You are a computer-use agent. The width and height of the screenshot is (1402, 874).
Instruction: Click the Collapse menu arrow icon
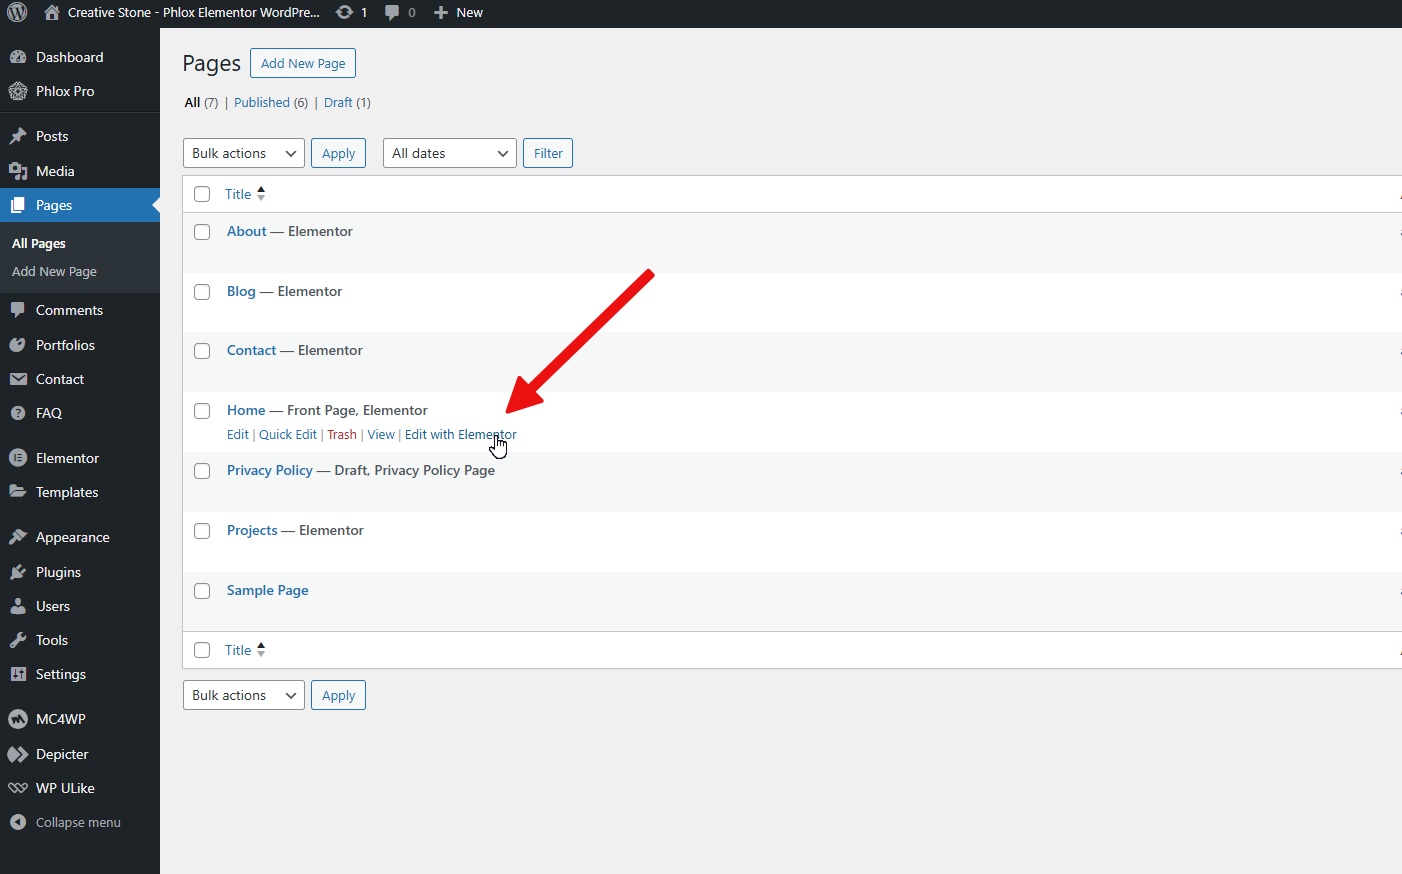pos(18,822)
